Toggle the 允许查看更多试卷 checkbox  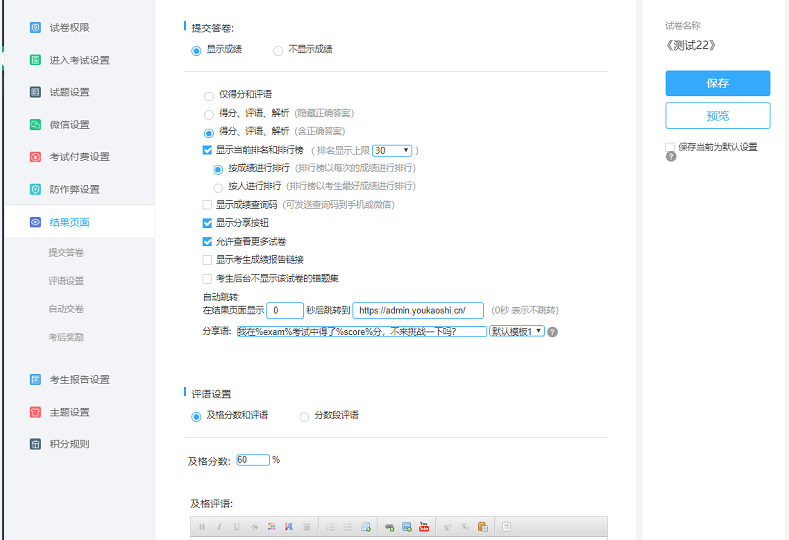207,242
